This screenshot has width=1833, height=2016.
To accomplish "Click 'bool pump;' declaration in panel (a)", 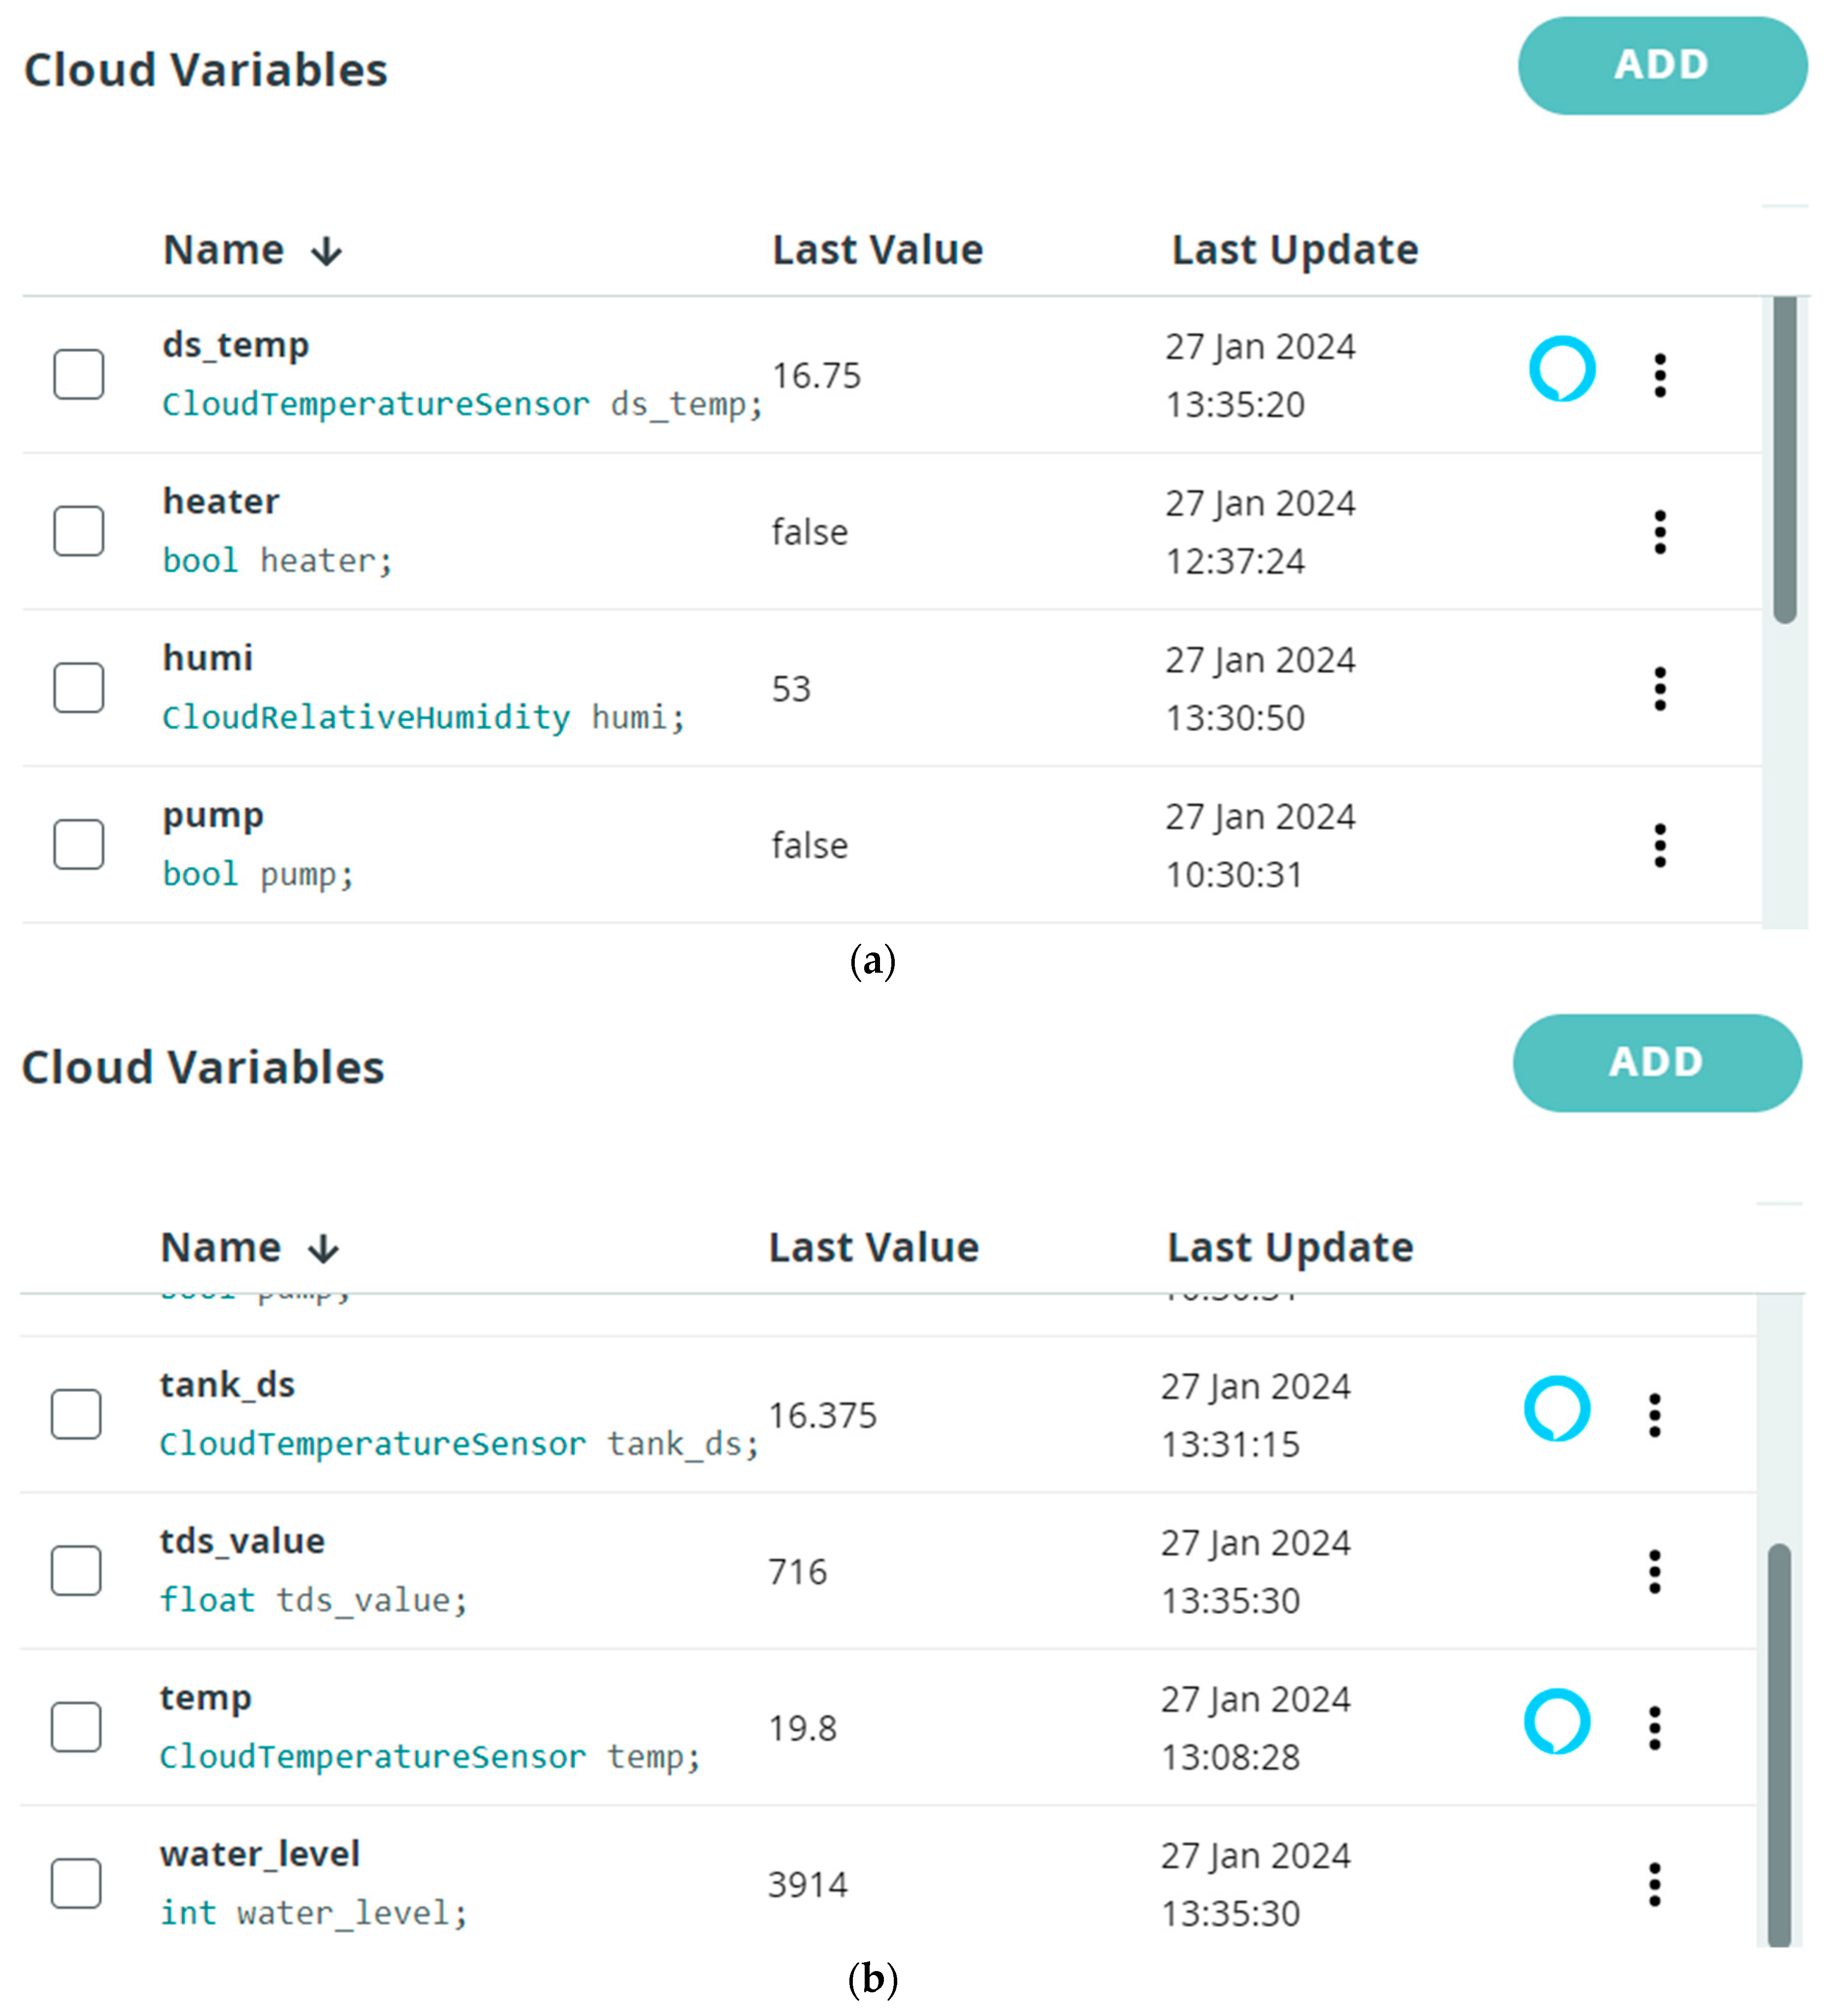I will (x=258, y=875).
